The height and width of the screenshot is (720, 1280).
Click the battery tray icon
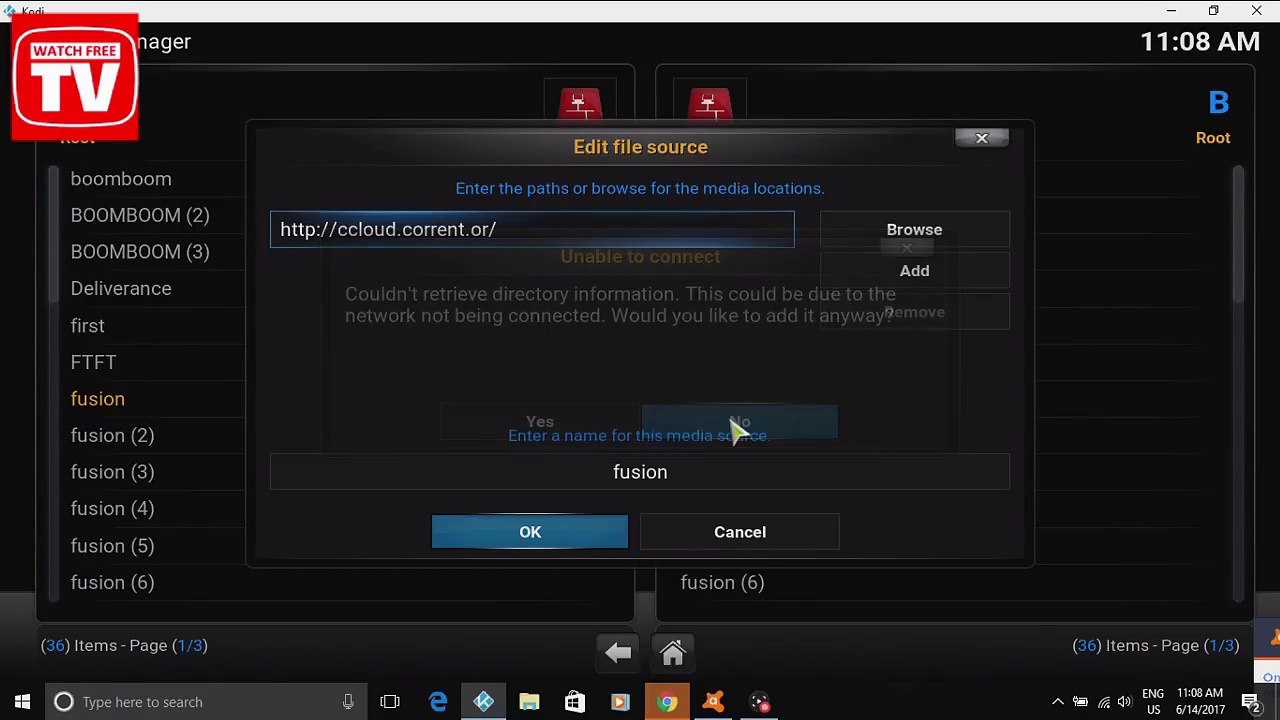click(x=1080, y=702)
